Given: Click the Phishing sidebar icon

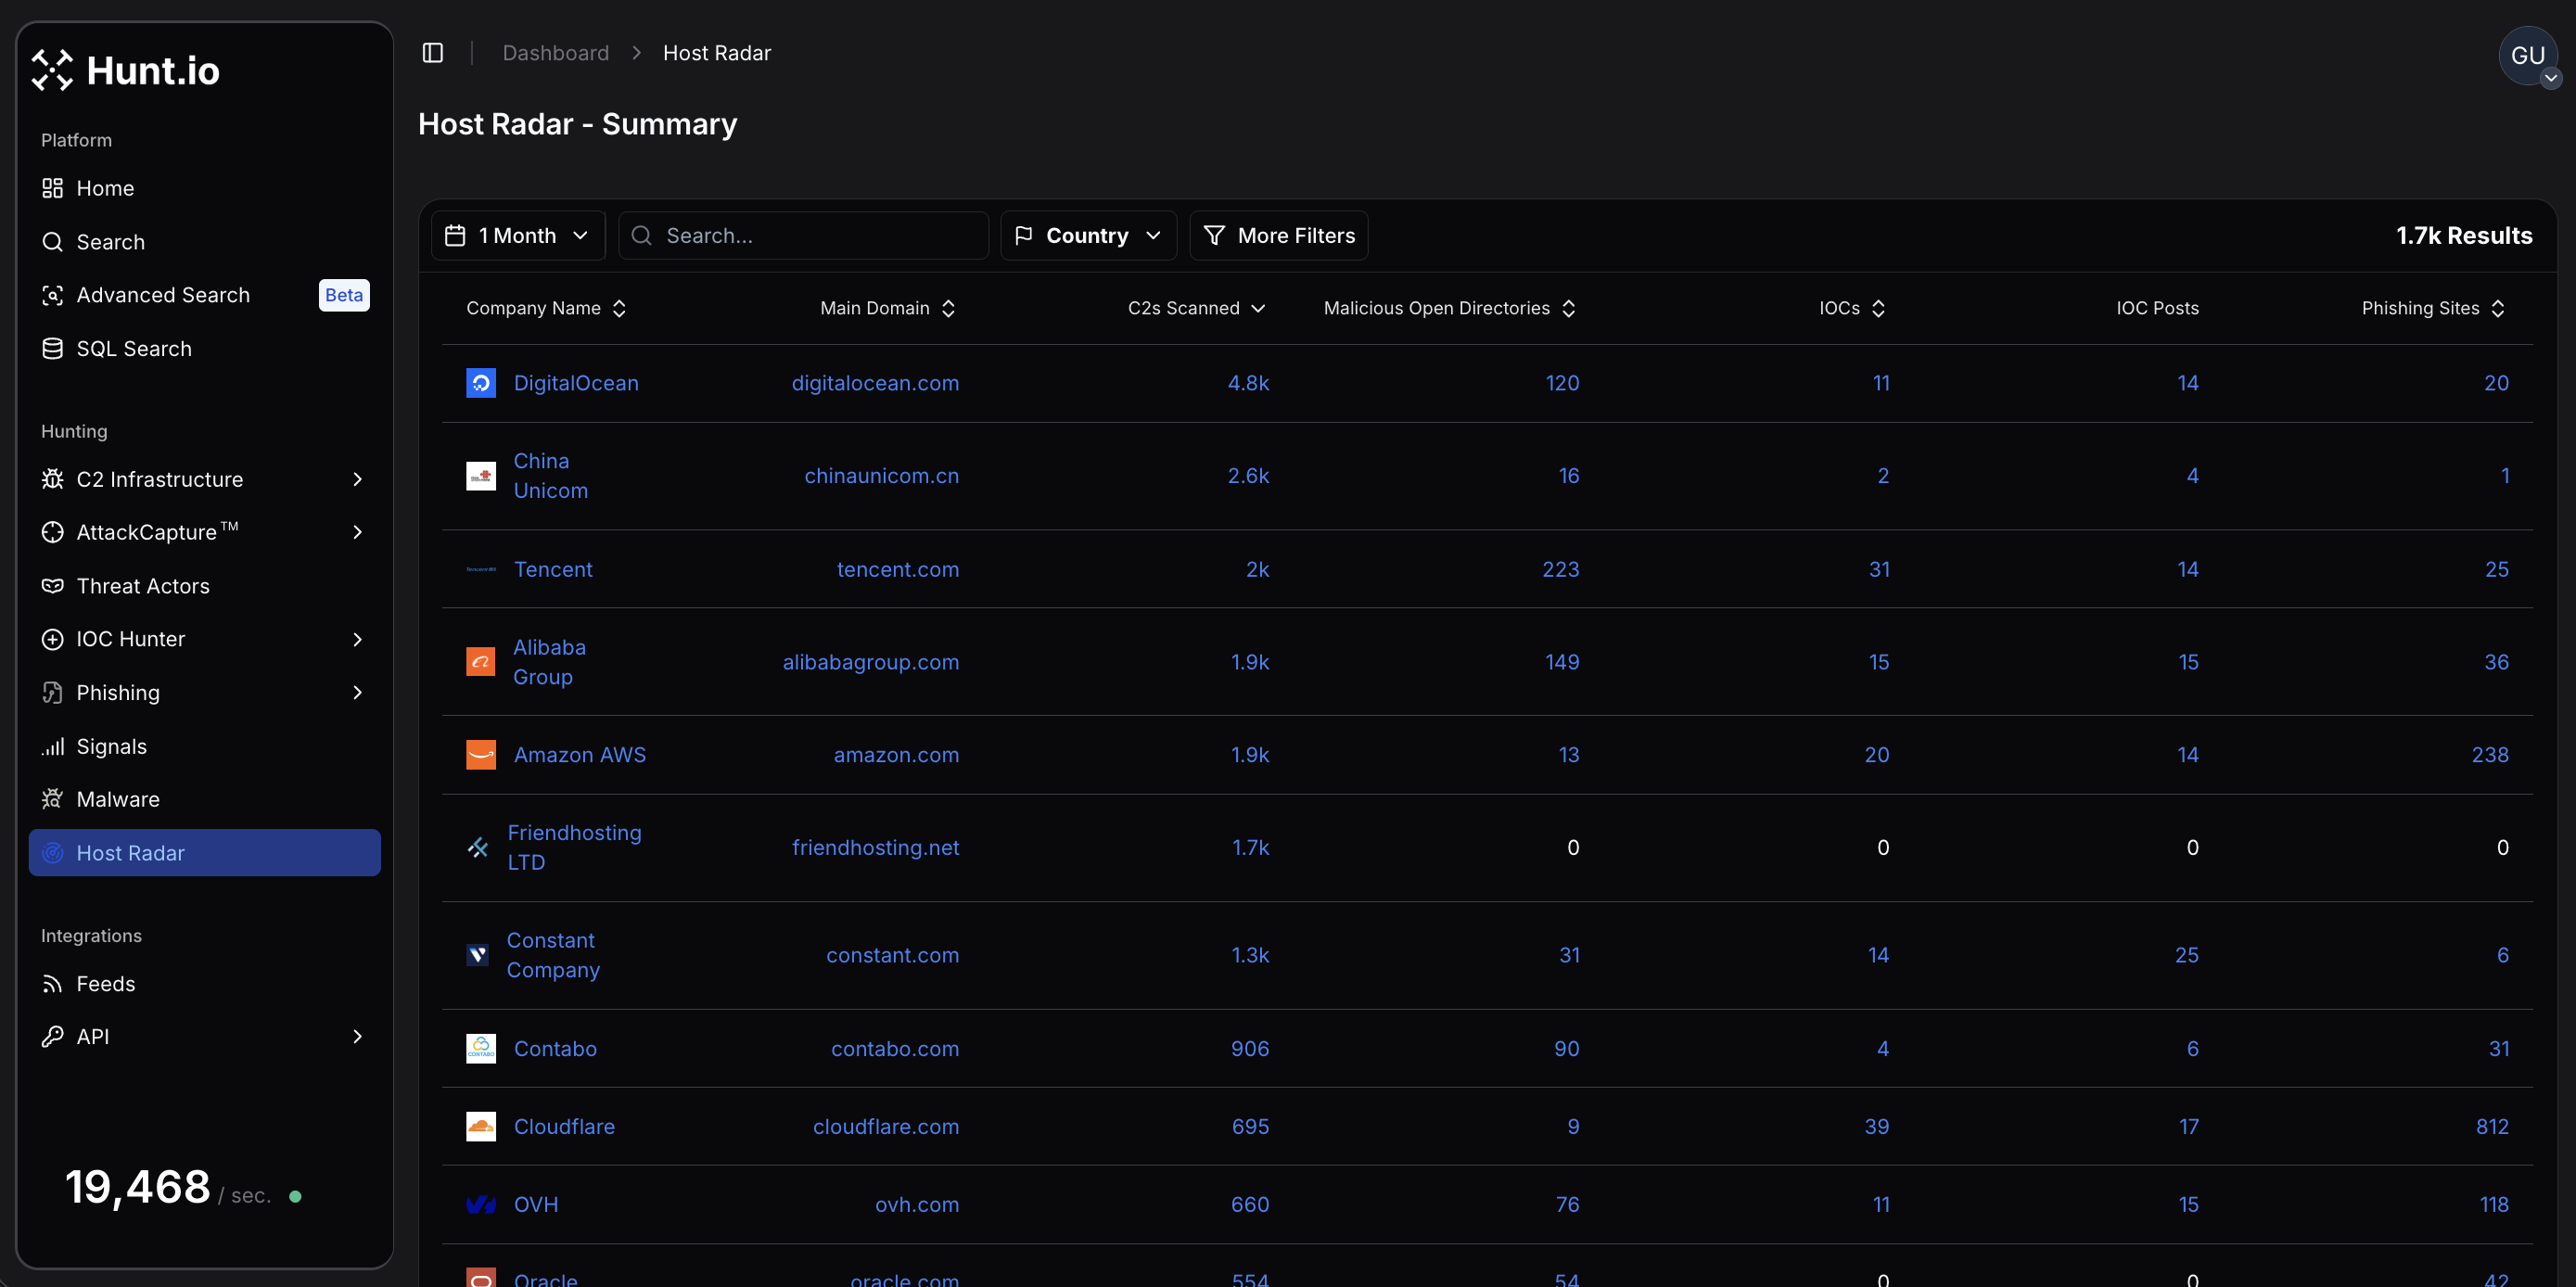Looking at the screenshot, I should coord(52,693).
